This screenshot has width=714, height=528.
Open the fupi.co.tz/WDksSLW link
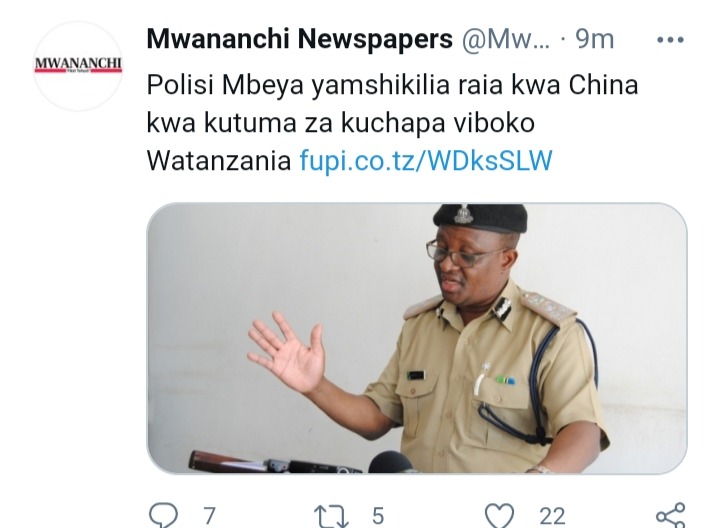point(426,160)
